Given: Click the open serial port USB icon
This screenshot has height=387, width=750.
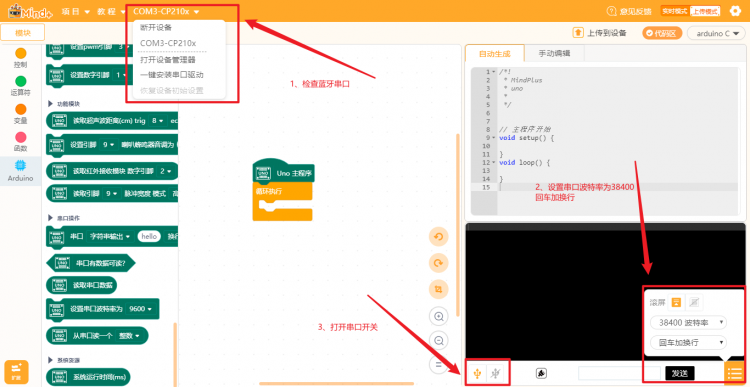Looking at the screenshot, I should [477, 373].
